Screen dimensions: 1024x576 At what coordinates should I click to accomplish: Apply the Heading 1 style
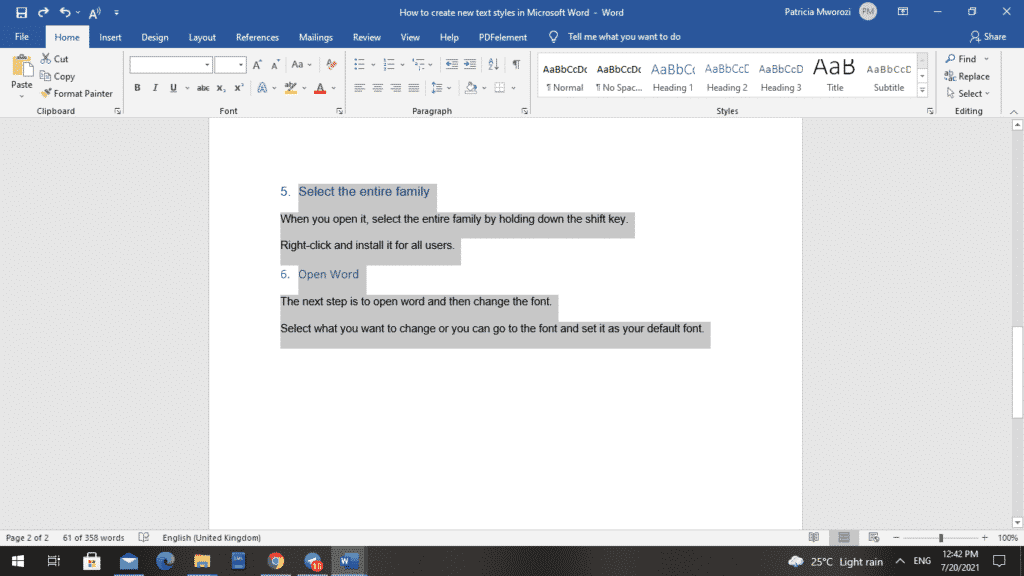(673, 75)
